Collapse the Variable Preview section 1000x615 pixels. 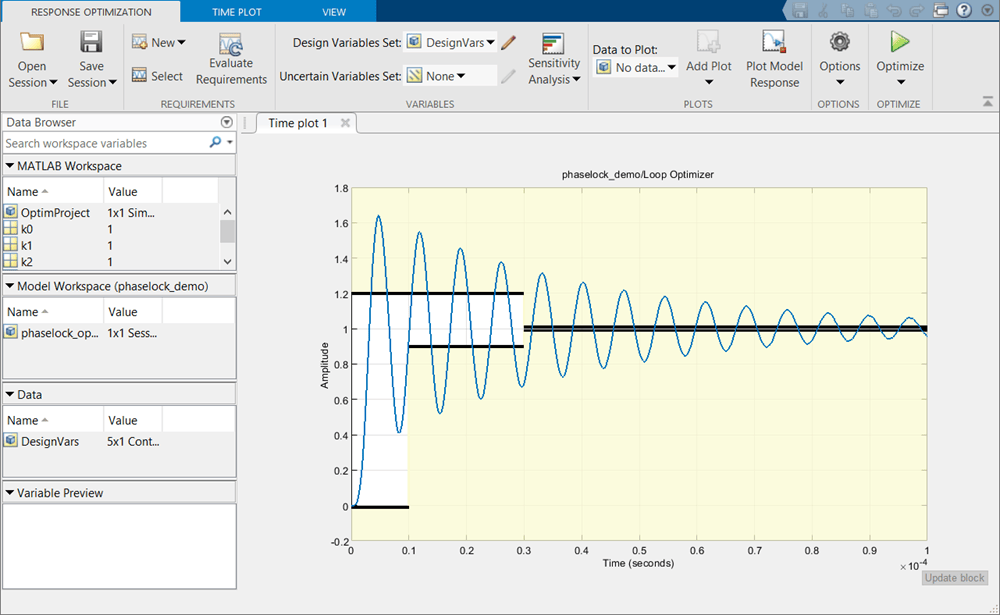10,493
